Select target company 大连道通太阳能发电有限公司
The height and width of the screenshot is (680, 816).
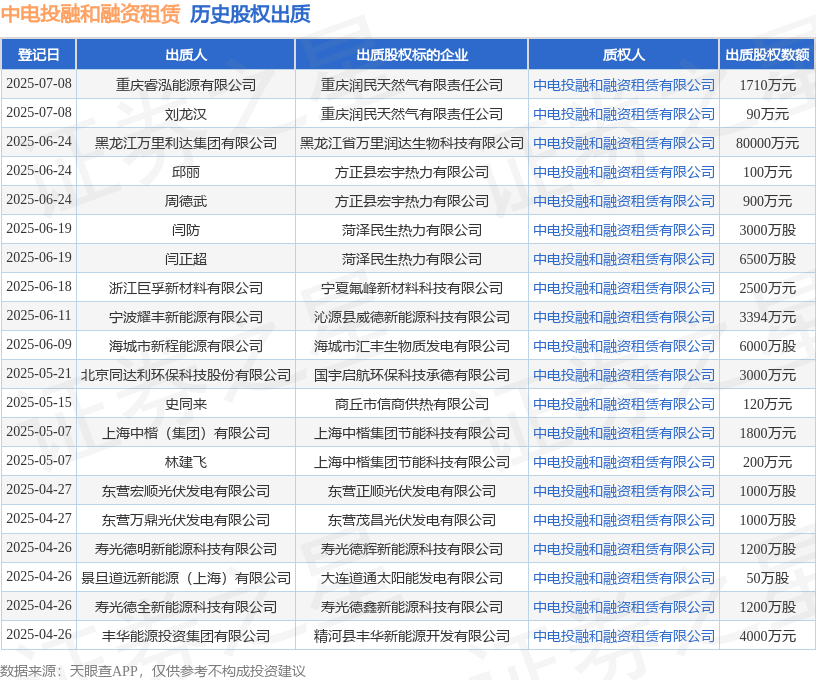(412, 578)
